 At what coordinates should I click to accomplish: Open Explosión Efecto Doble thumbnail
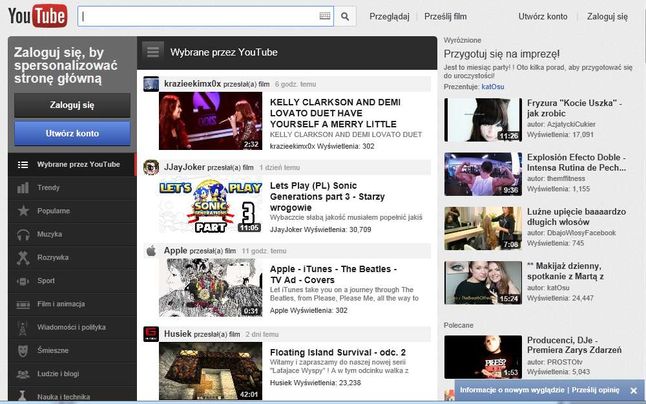(x=483, y=174)
